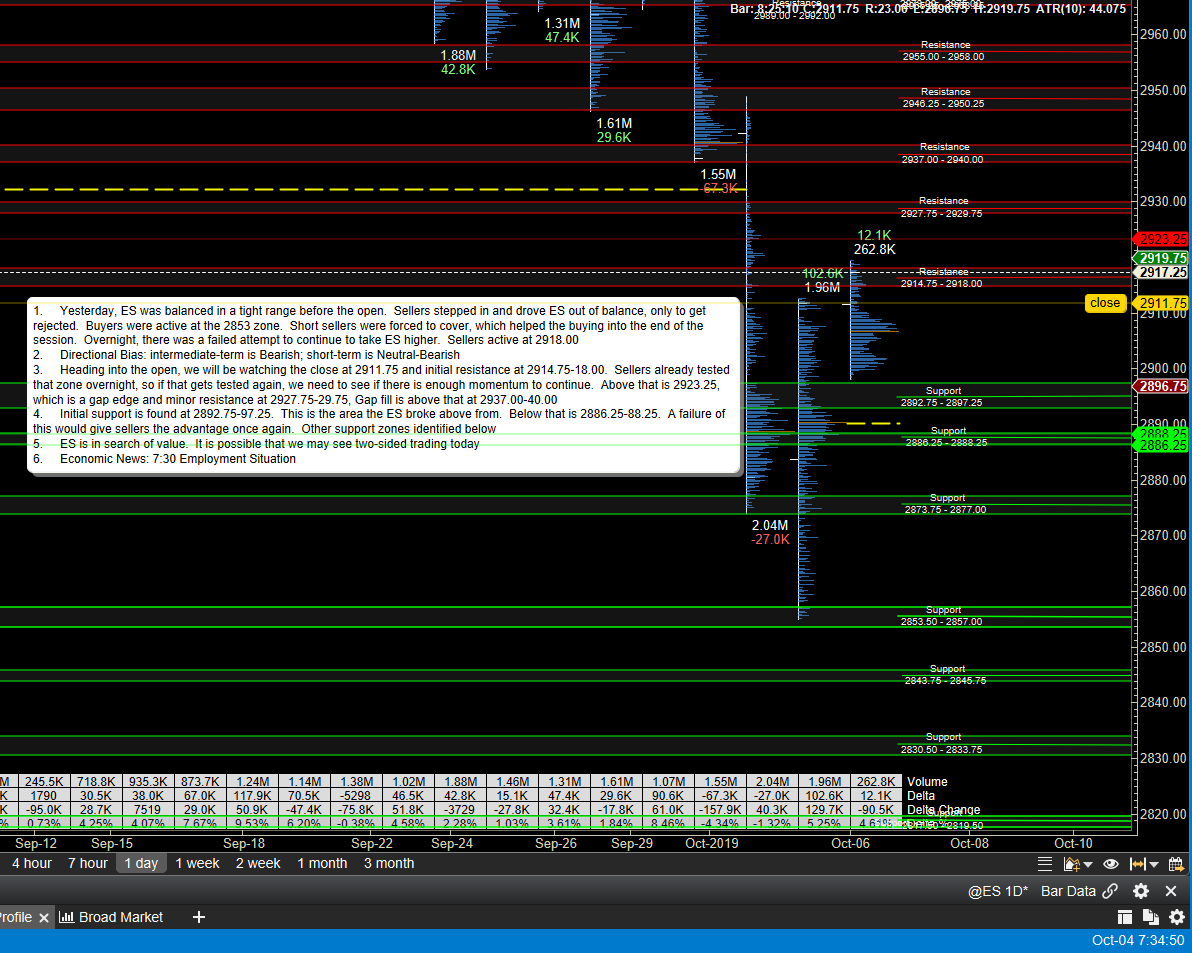Click the Resistance 2946.25 - 2950.25 zone label
This screenshot has height=953, width=1192.
(x=943, y=97)
